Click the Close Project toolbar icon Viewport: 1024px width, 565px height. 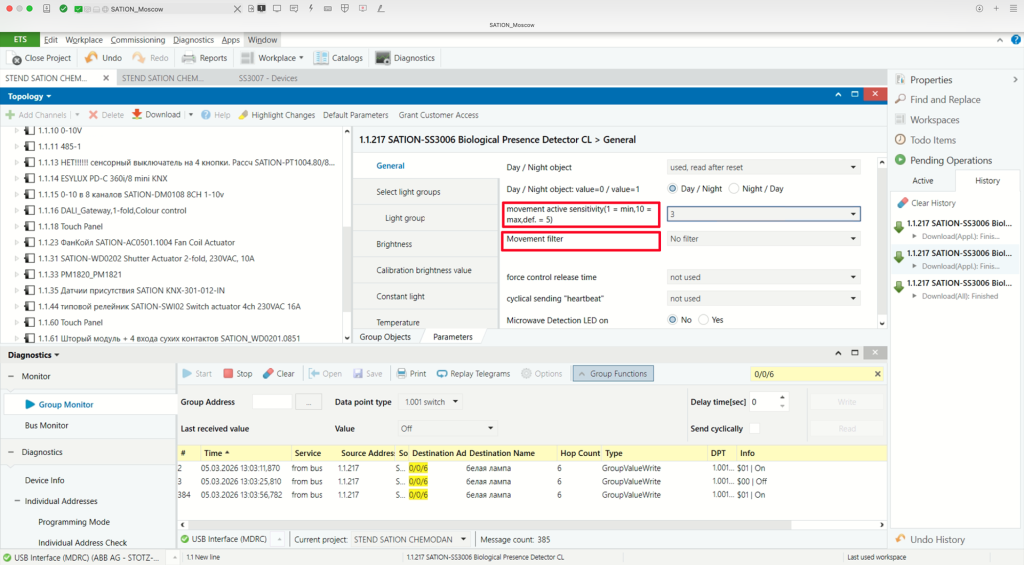point(14,58)
